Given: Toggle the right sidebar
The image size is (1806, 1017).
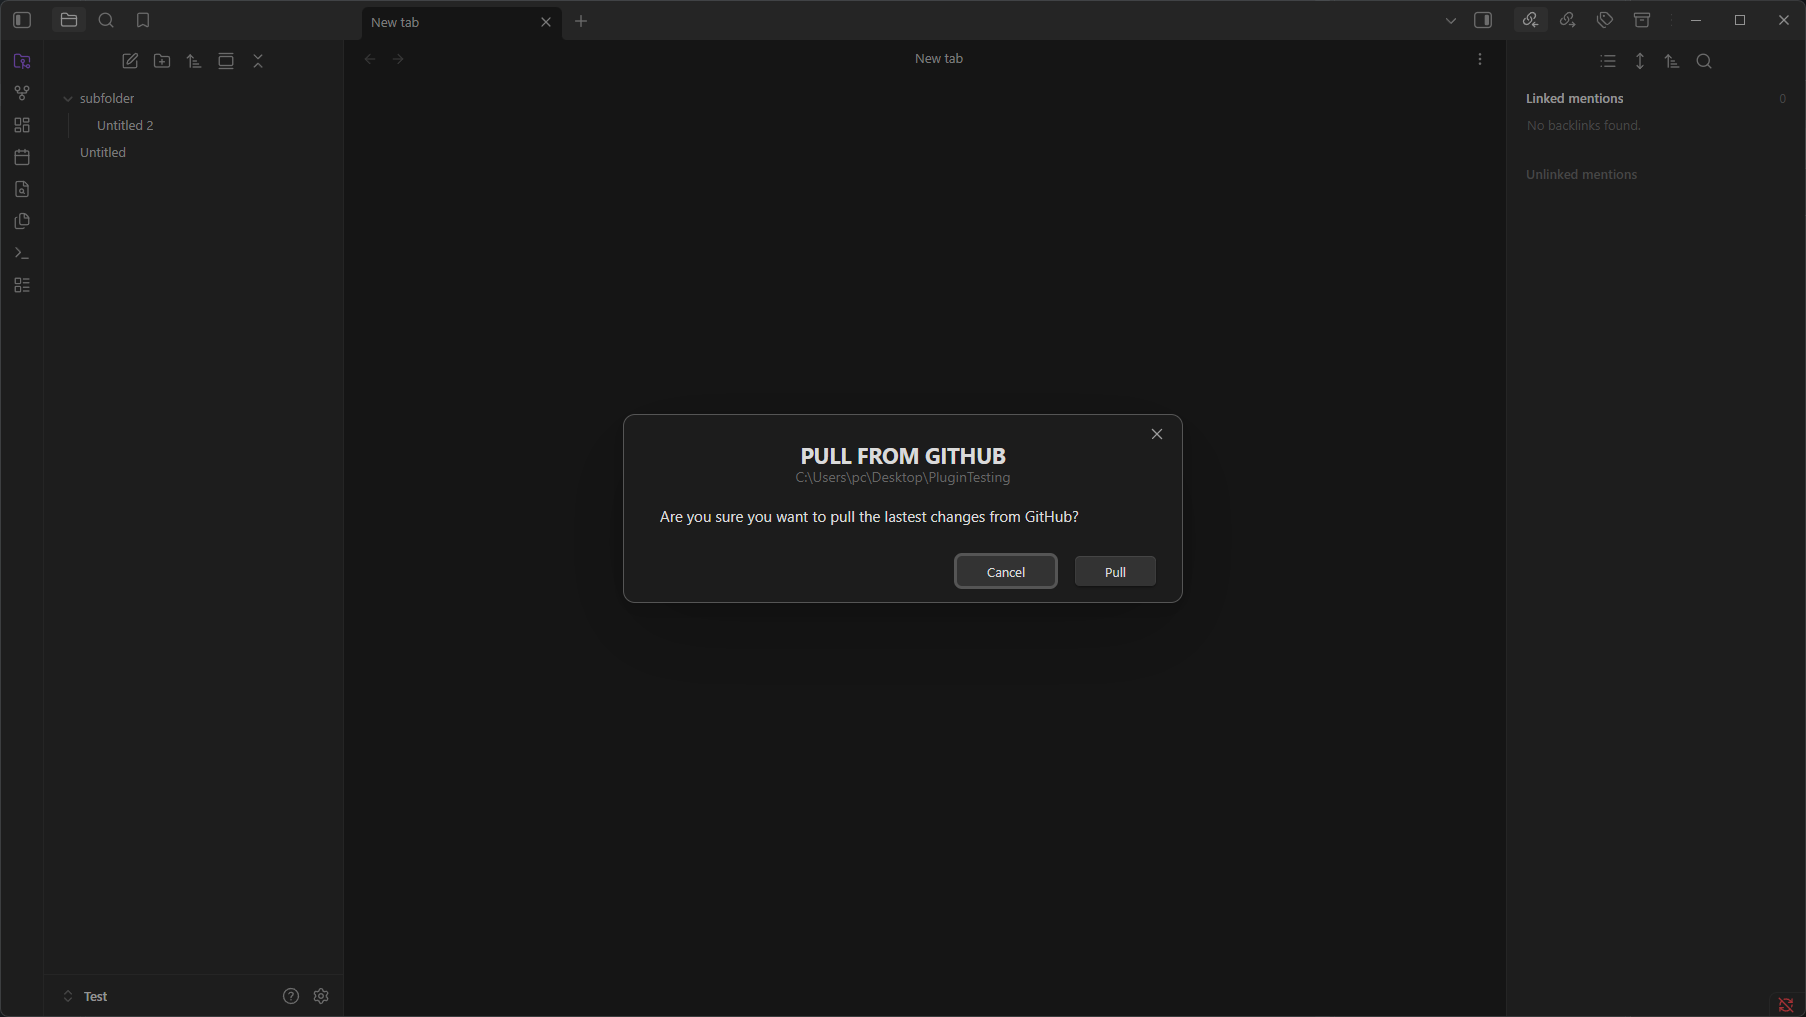Looking at the screenshot, I should 1484,20.
